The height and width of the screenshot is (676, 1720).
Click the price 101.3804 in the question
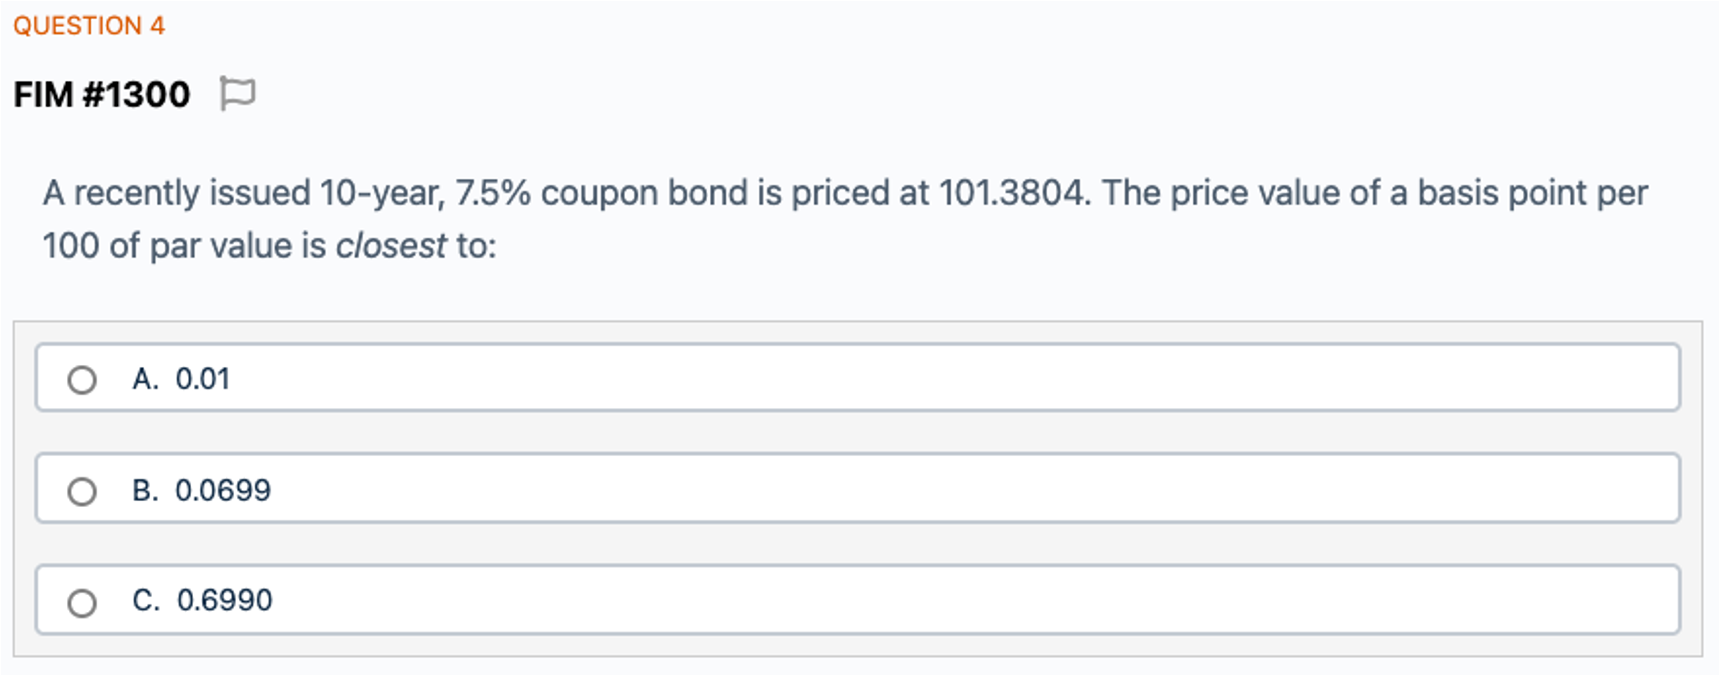1012,193
